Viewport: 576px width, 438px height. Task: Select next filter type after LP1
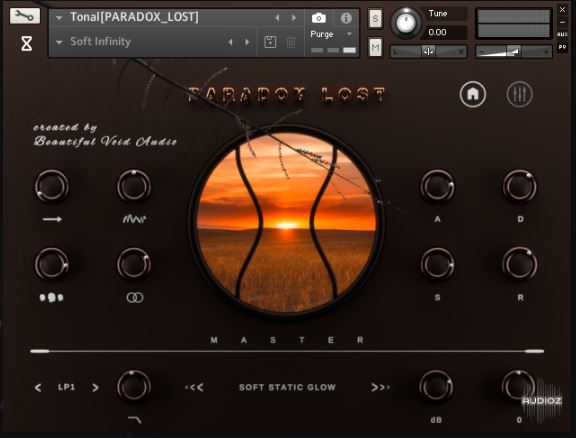click(x=95, y=387)
